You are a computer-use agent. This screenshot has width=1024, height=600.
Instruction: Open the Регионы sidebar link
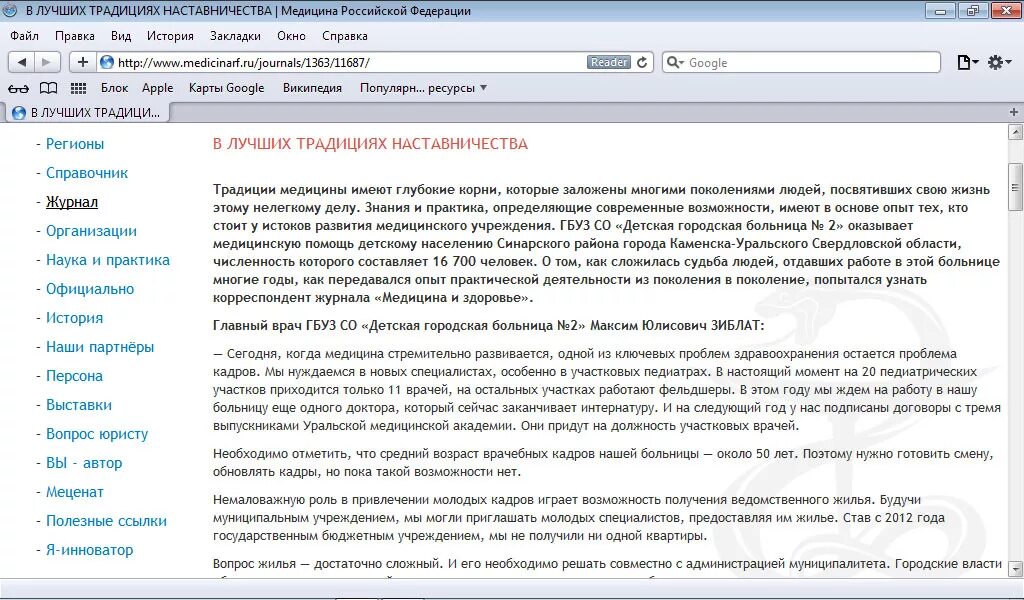click(74, 144)
